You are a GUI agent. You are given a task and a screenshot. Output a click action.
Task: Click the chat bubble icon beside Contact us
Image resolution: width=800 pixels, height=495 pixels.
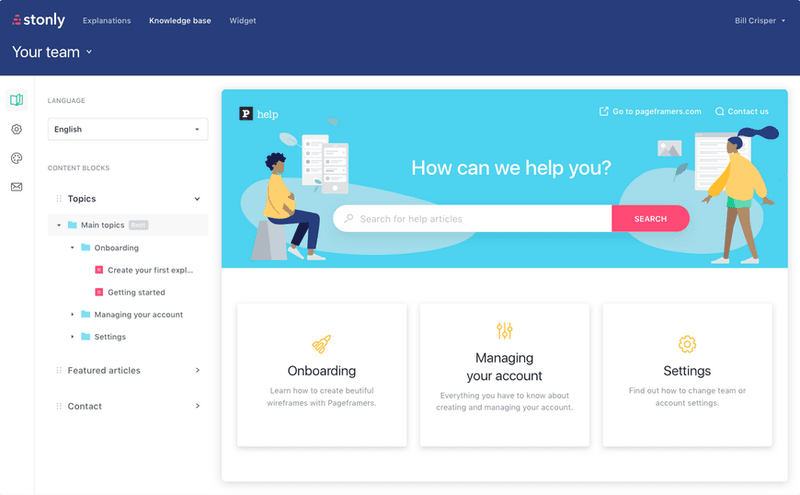(x=719, y=111)
